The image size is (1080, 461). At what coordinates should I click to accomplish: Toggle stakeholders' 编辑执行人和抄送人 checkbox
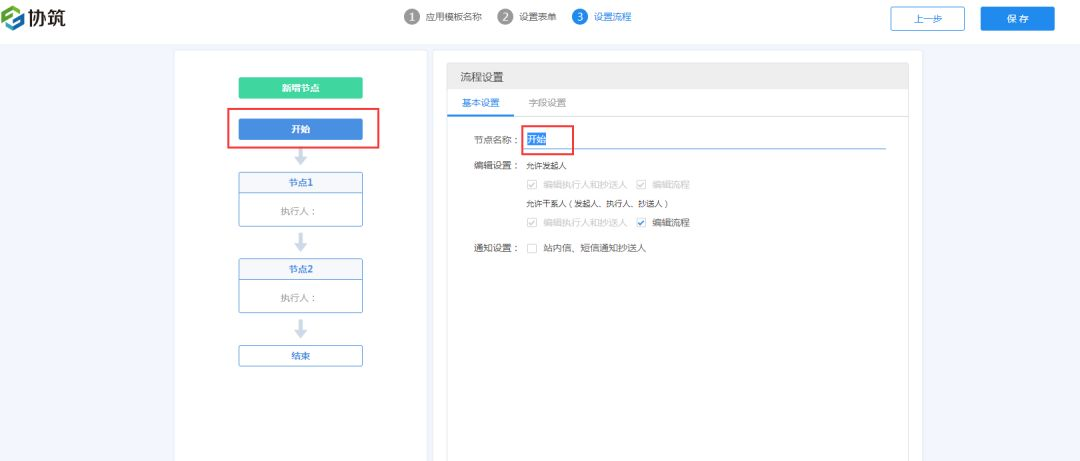533,223
